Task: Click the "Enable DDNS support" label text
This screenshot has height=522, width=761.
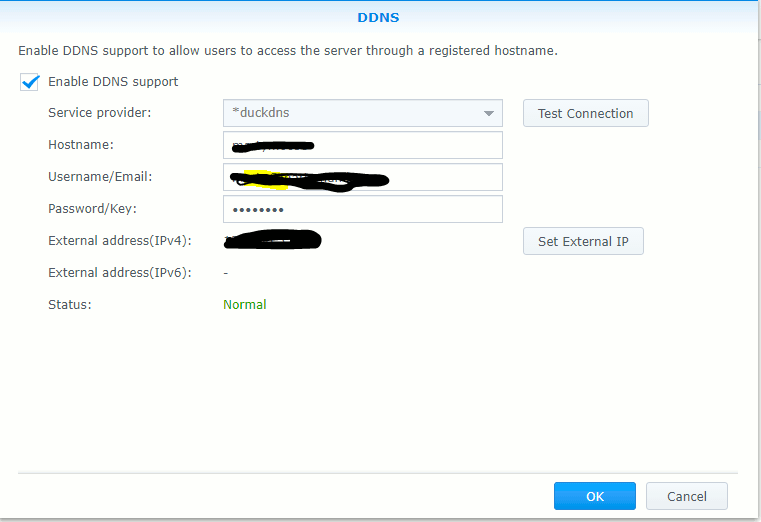Action: pos(113,82)
